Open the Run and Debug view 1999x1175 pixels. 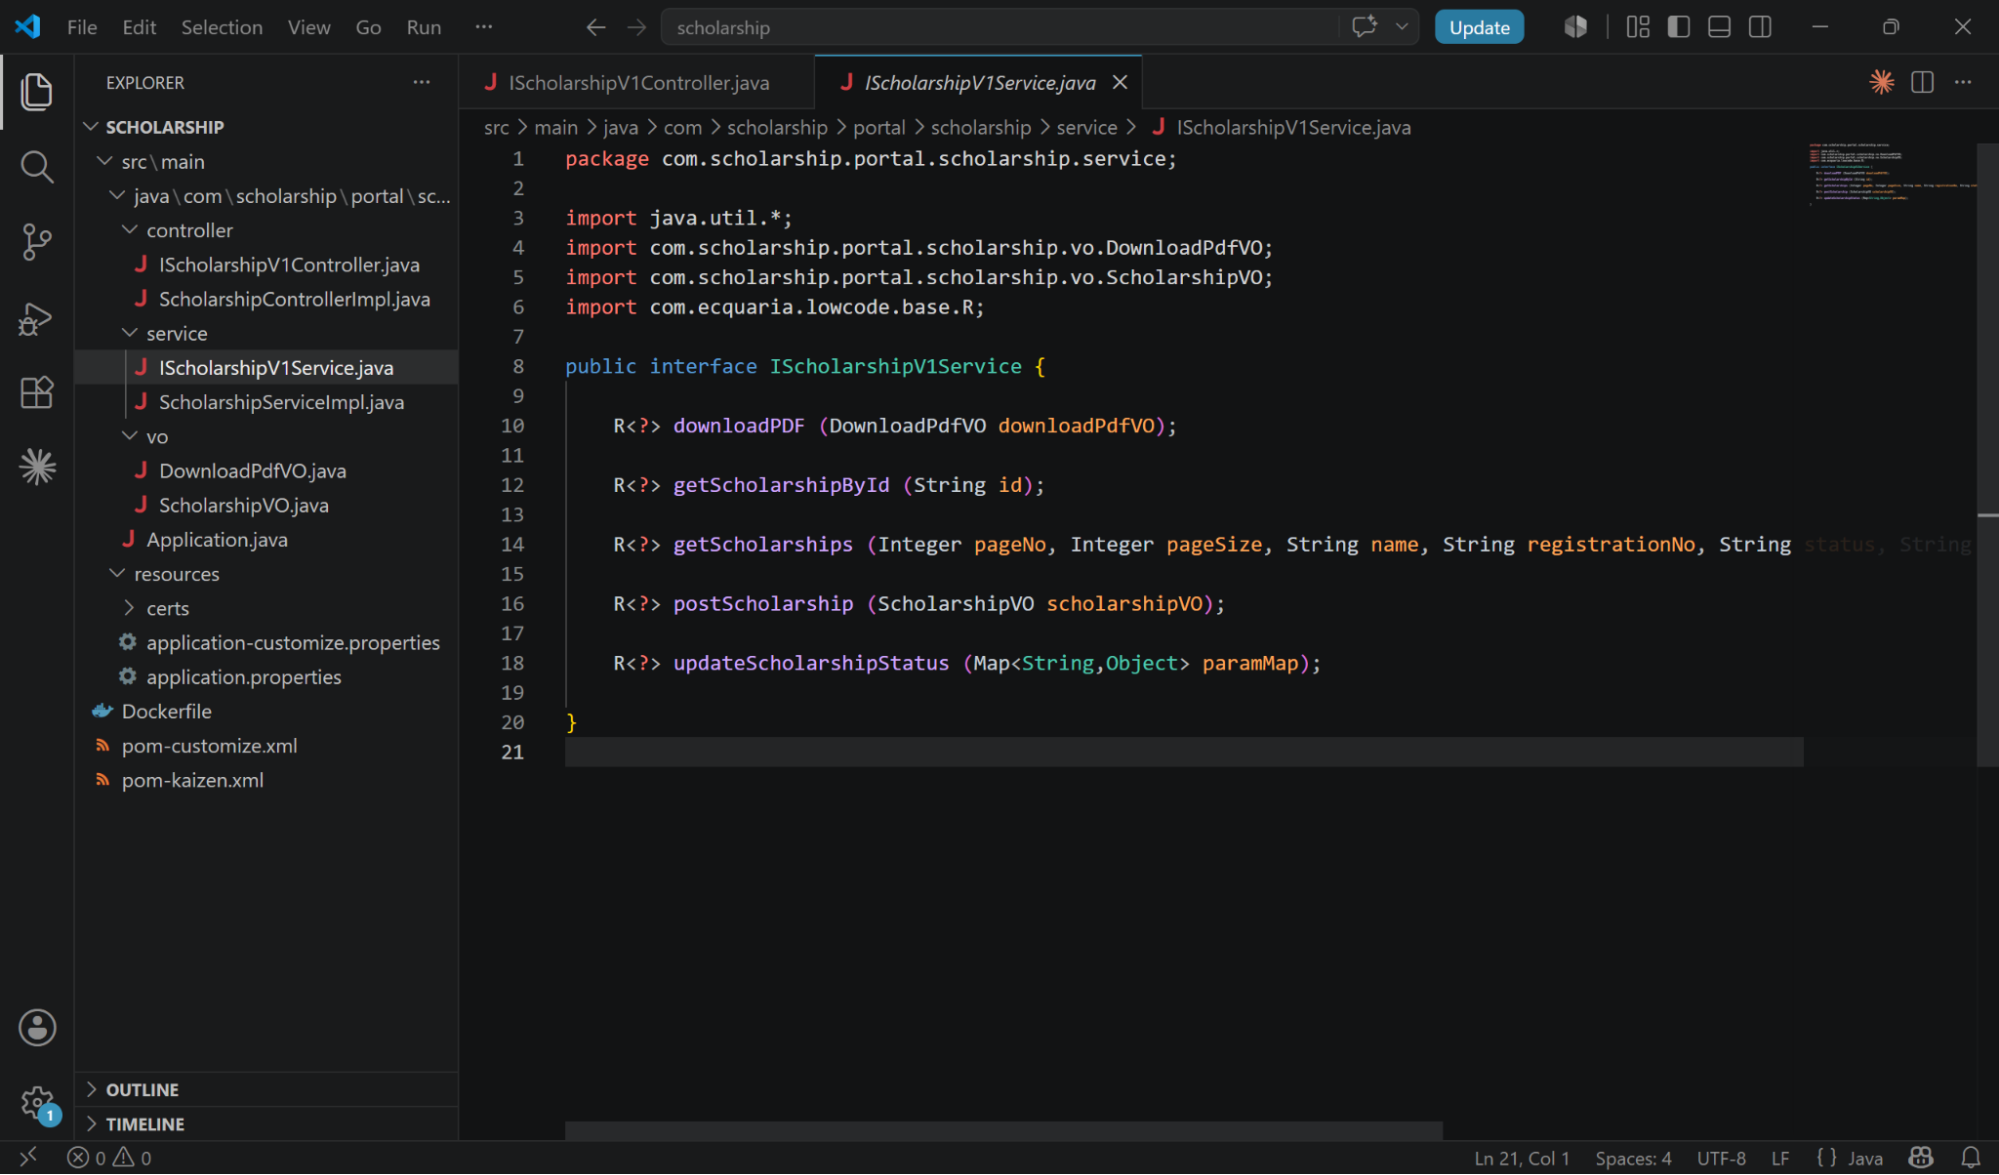click(x=37, y=318)
